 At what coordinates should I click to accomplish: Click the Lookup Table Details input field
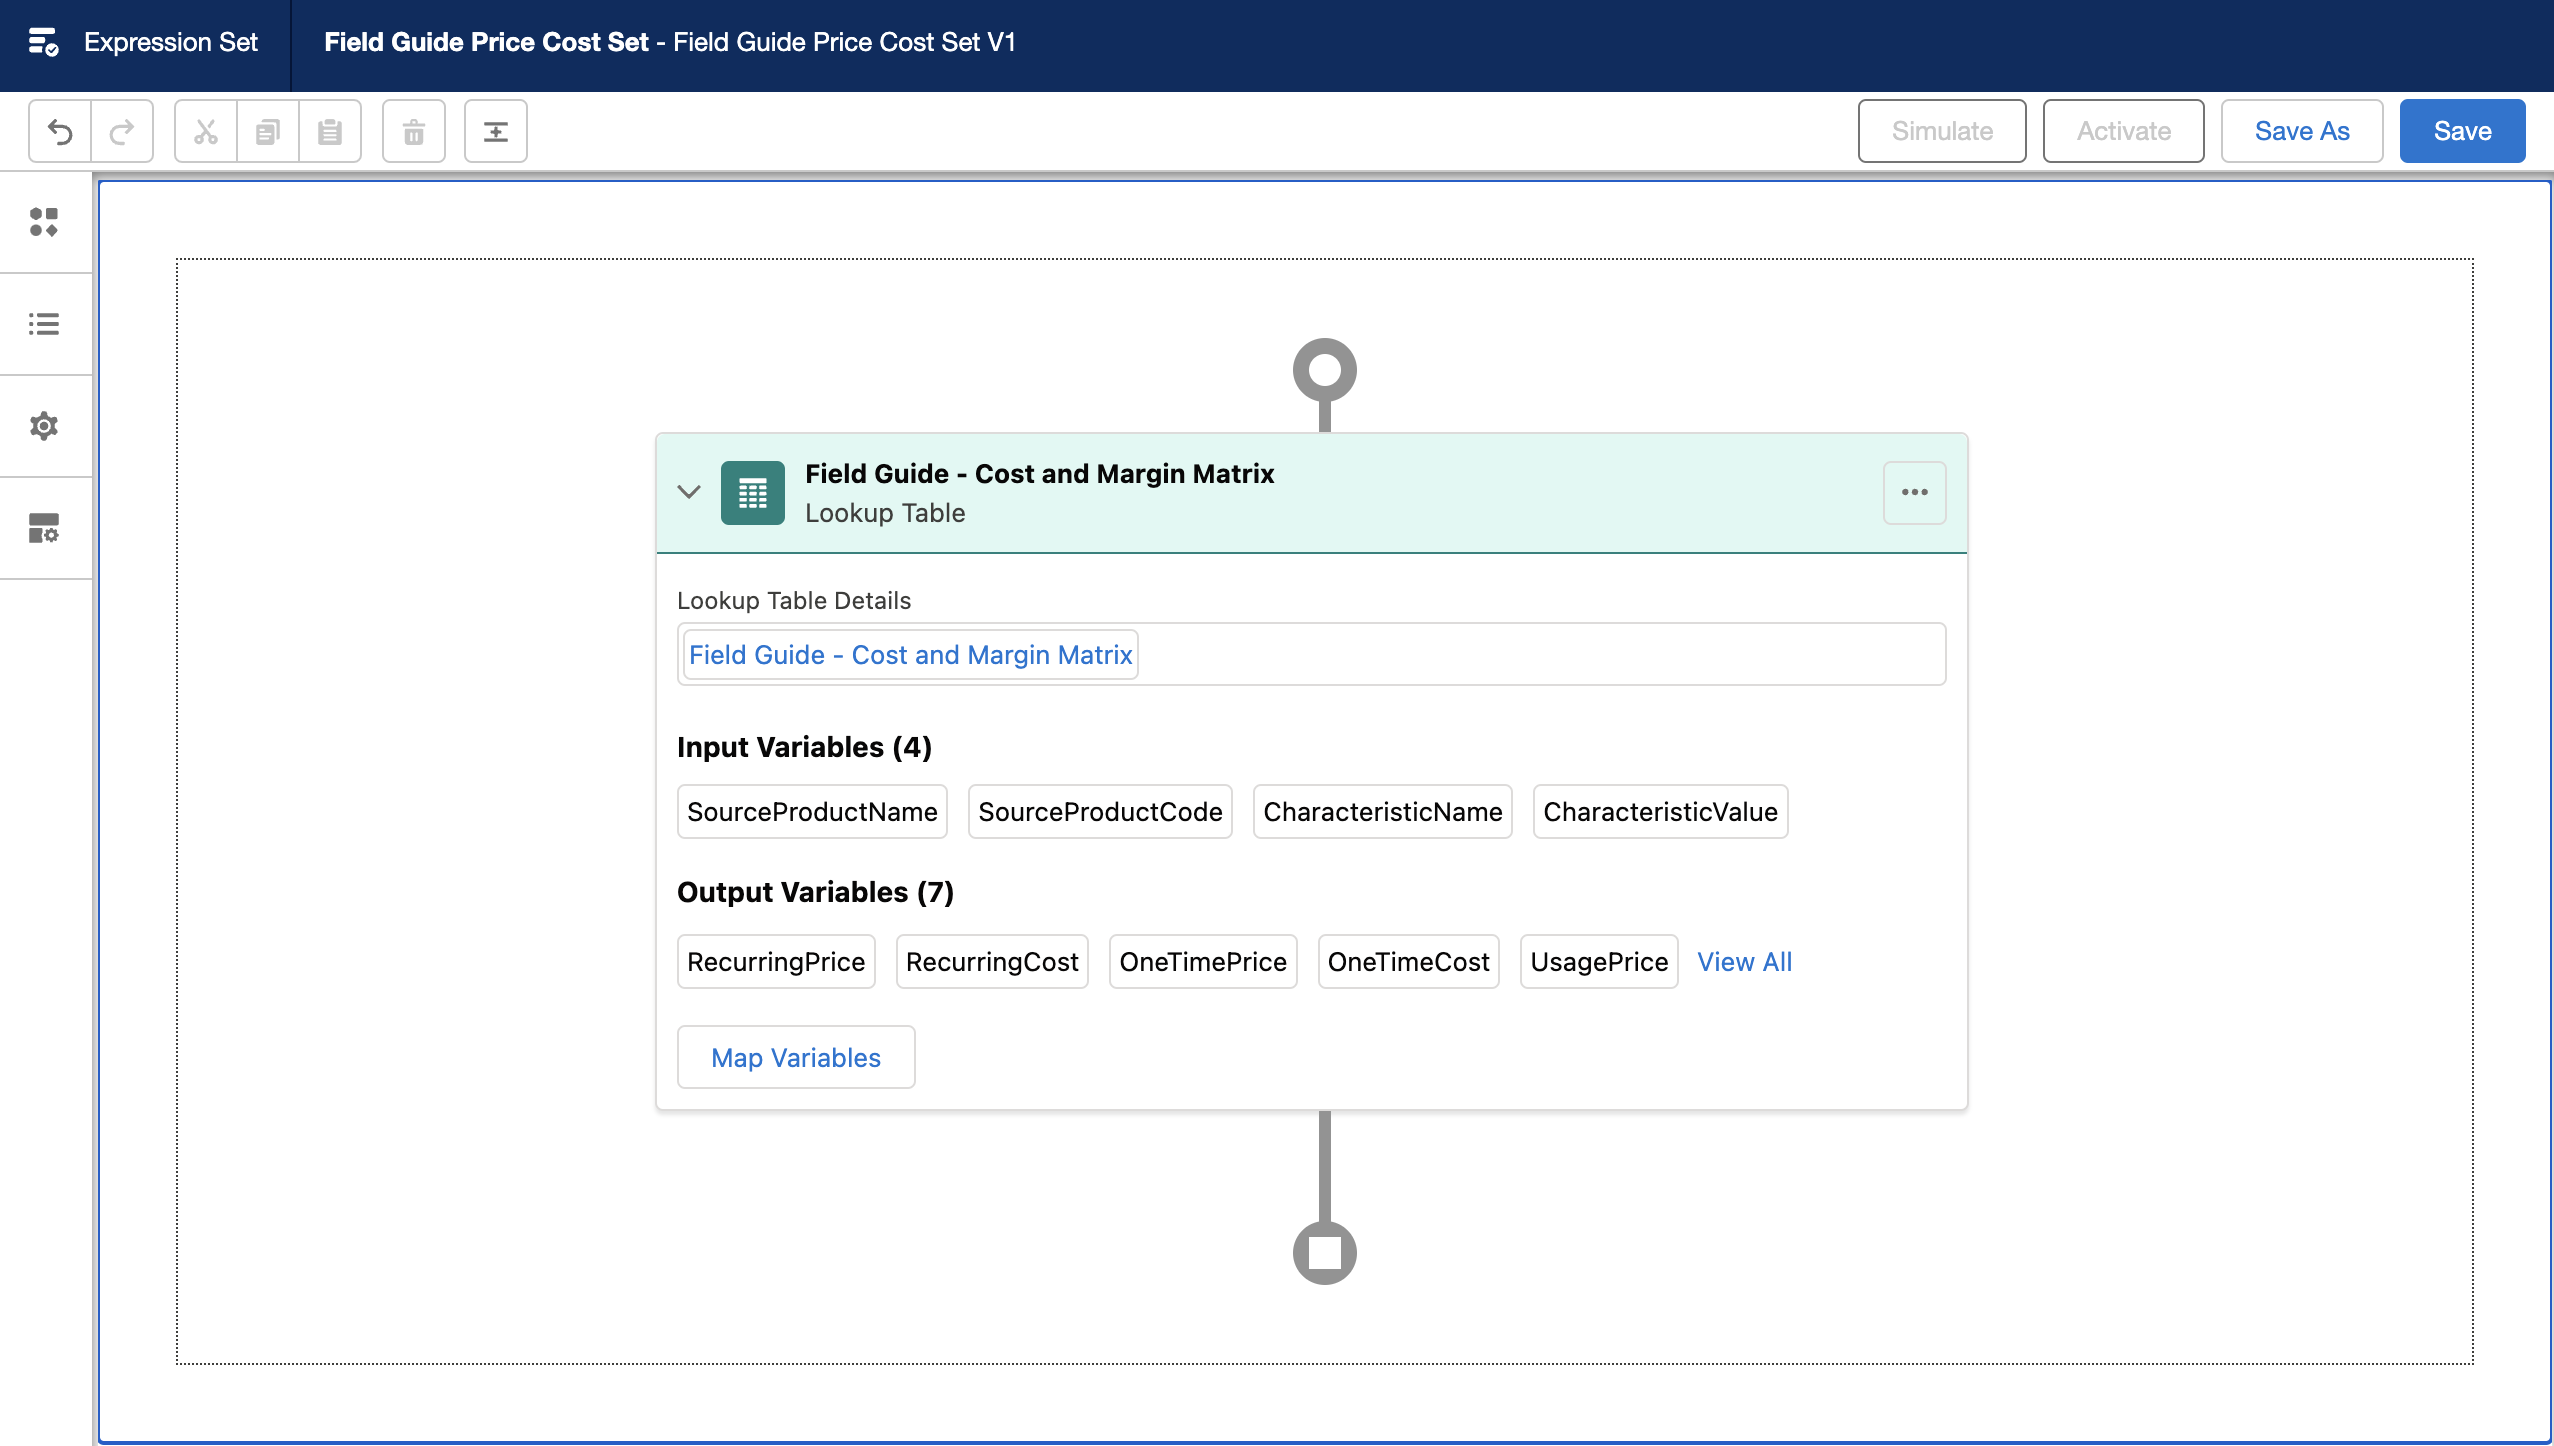click(x=1312, y=655)
